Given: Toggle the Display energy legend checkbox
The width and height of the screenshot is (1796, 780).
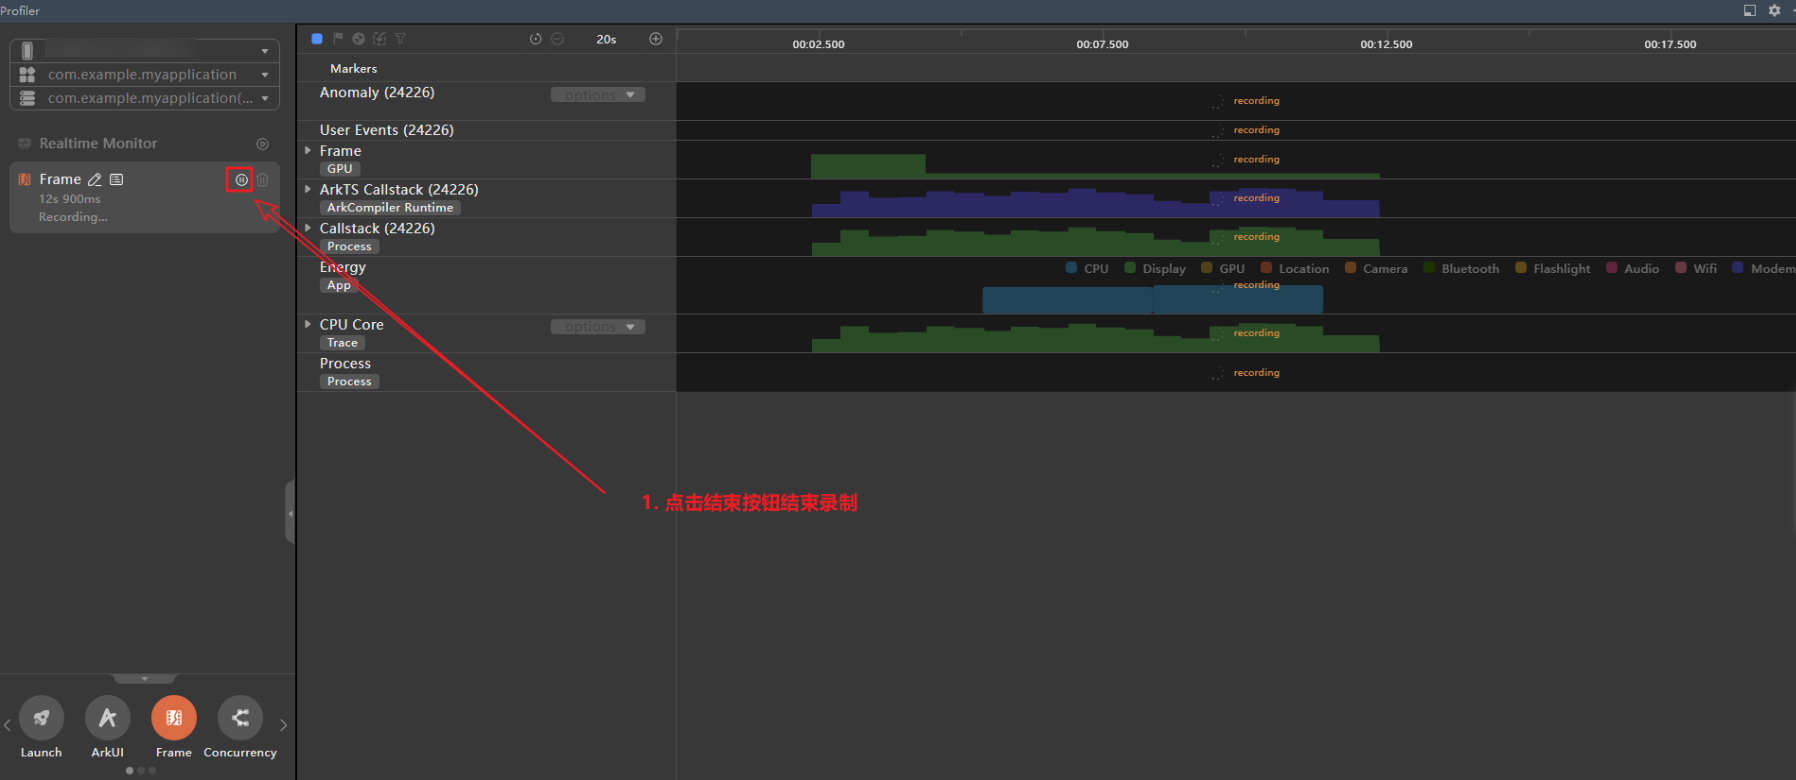Looking at the screenshot, I should click(x=1130, y=268).
